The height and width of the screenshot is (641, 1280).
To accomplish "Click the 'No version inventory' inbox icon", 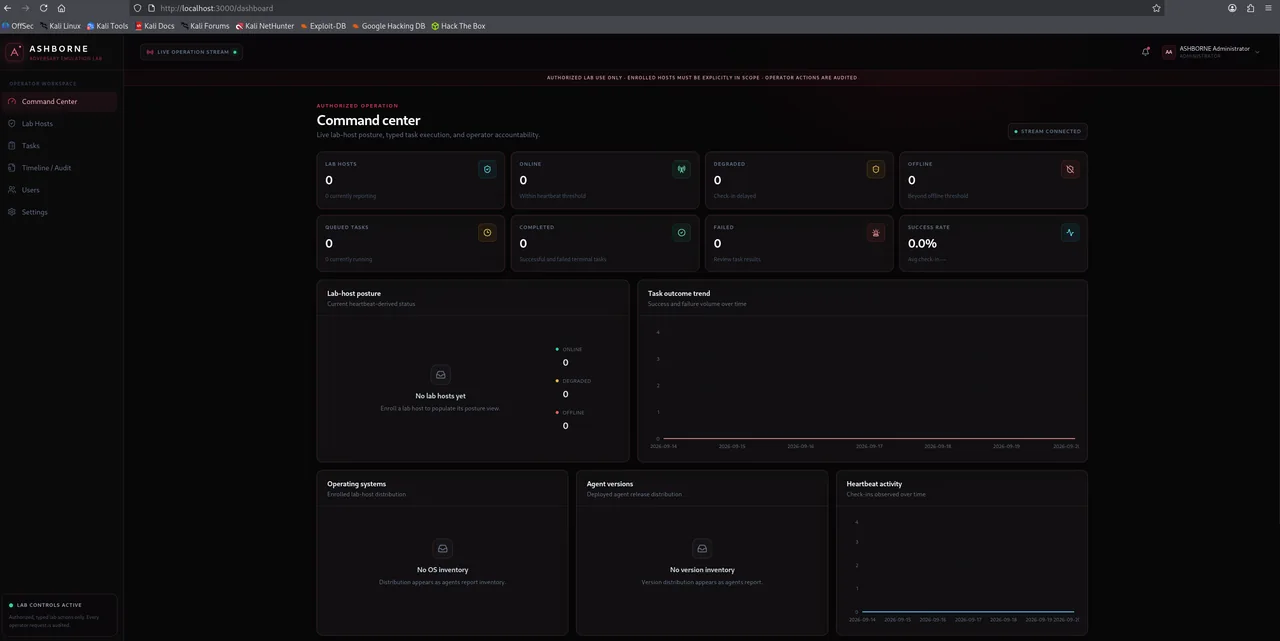I will click(702, 548).
